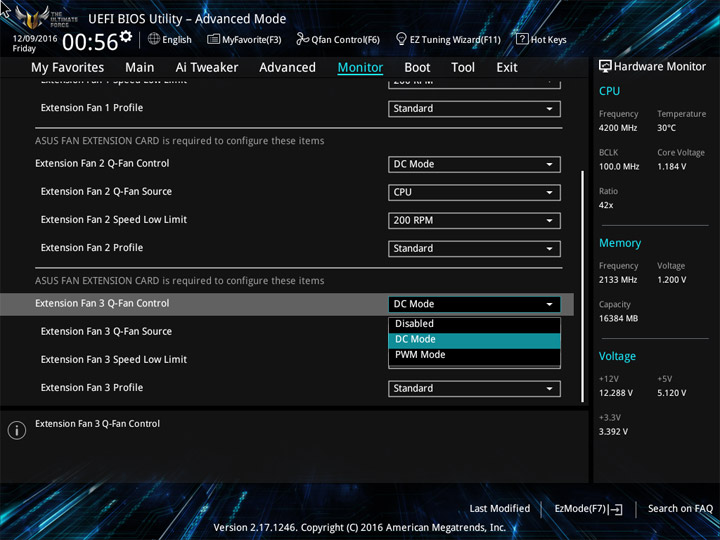Open Extension Fan 1 Profile dropdown
Screen dimensions: 720x540
474,109
